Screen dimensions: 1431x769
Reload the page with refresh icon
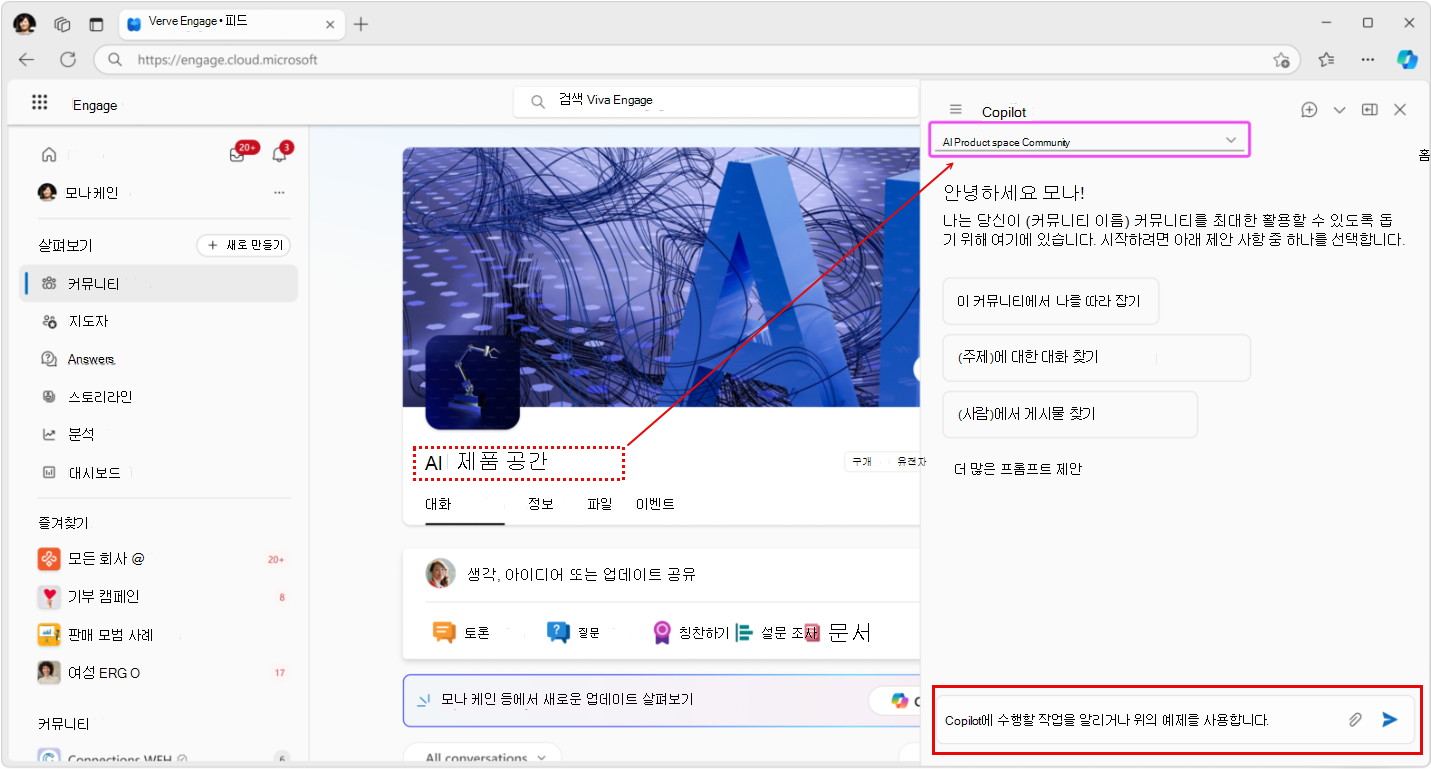click(x=68, y=59)
